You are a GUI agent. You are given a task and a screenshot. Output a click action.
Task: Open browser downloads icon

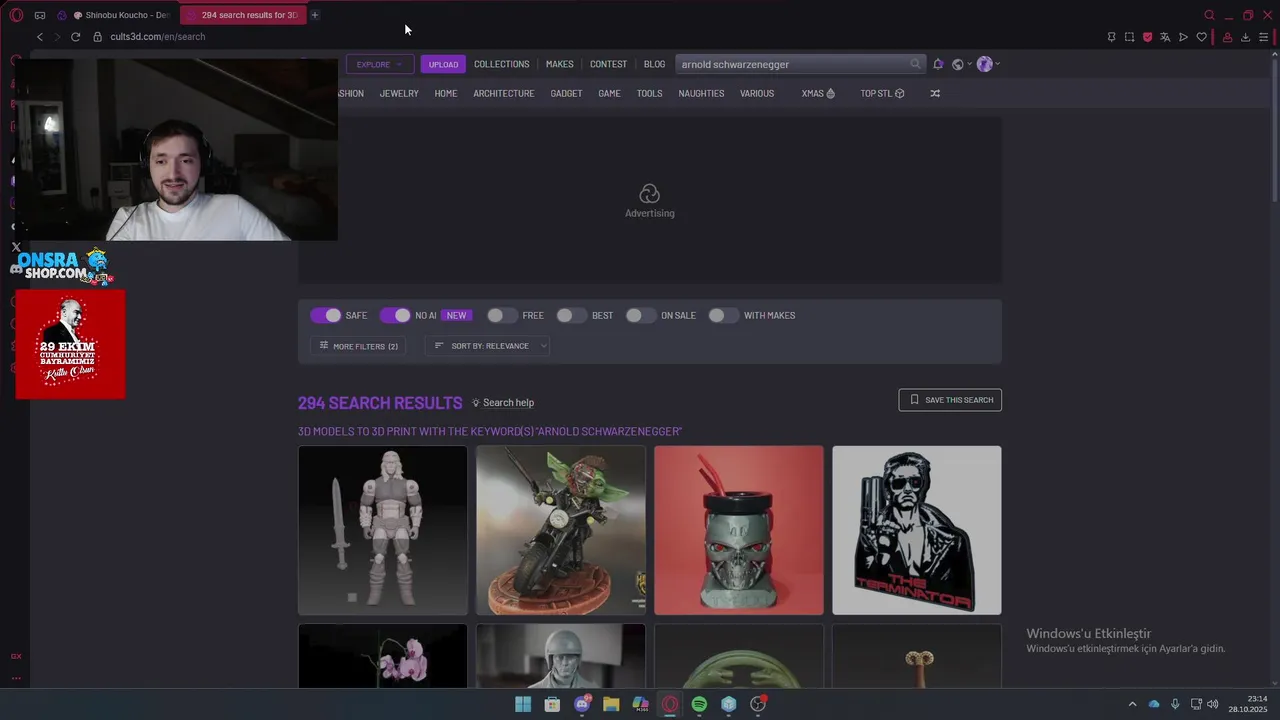1245,37
